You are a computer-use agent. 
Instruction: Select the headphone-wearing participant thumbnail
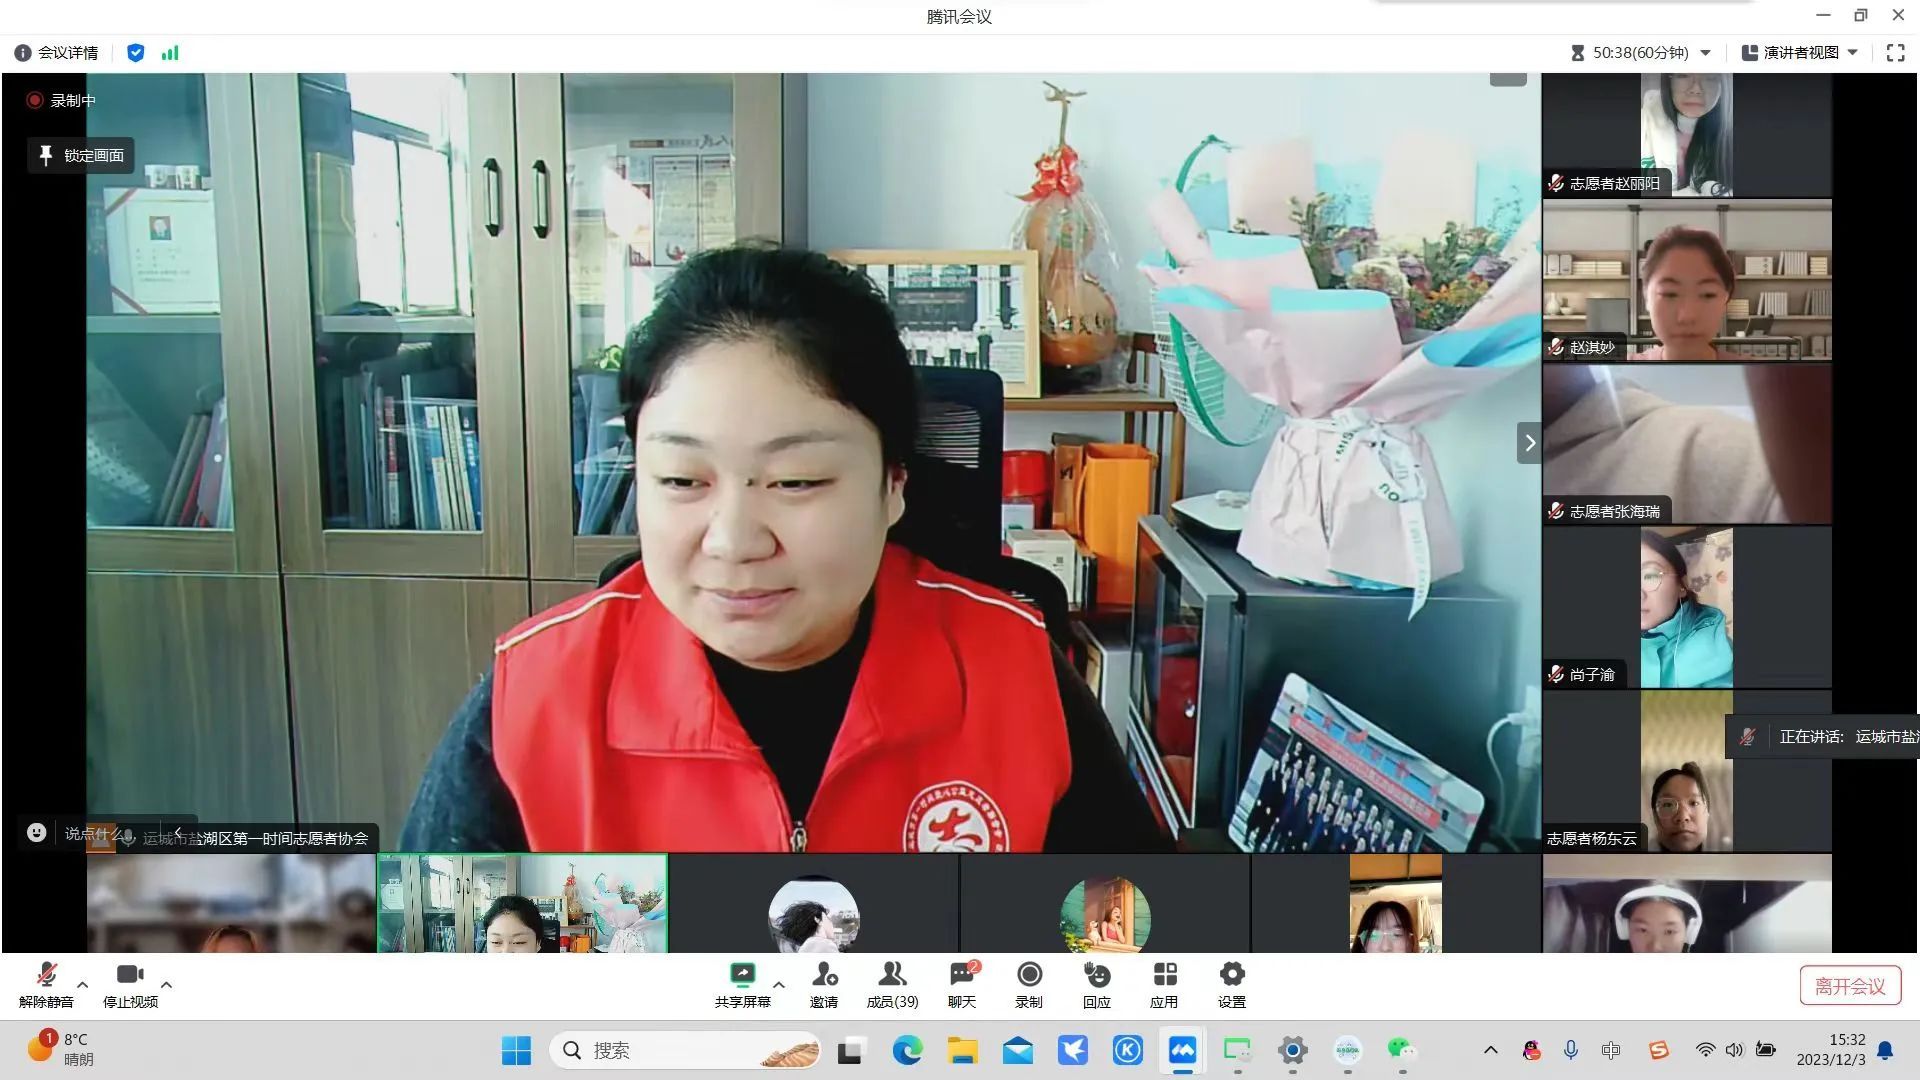[x=1686, y=903]
